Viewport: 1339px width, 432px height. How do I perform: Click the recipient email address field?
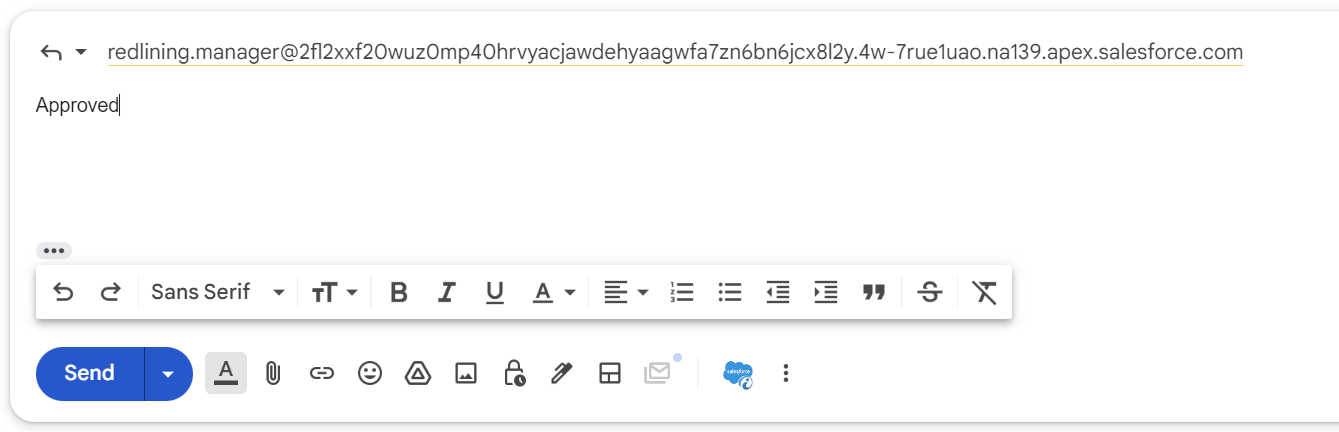click(675, 52)
